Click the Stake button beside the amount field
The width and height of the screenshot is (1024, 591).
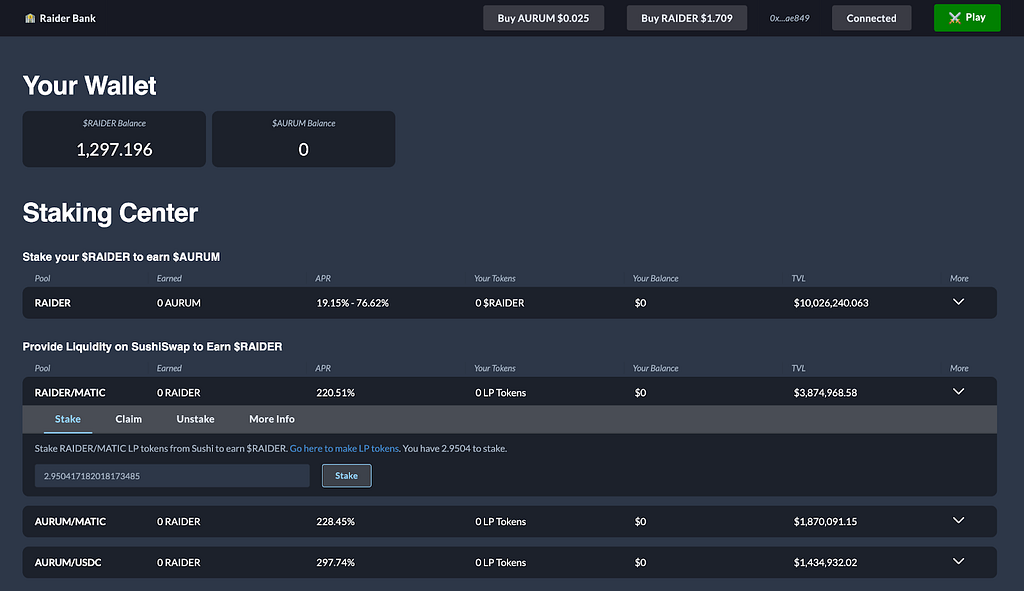click(347, 475)
